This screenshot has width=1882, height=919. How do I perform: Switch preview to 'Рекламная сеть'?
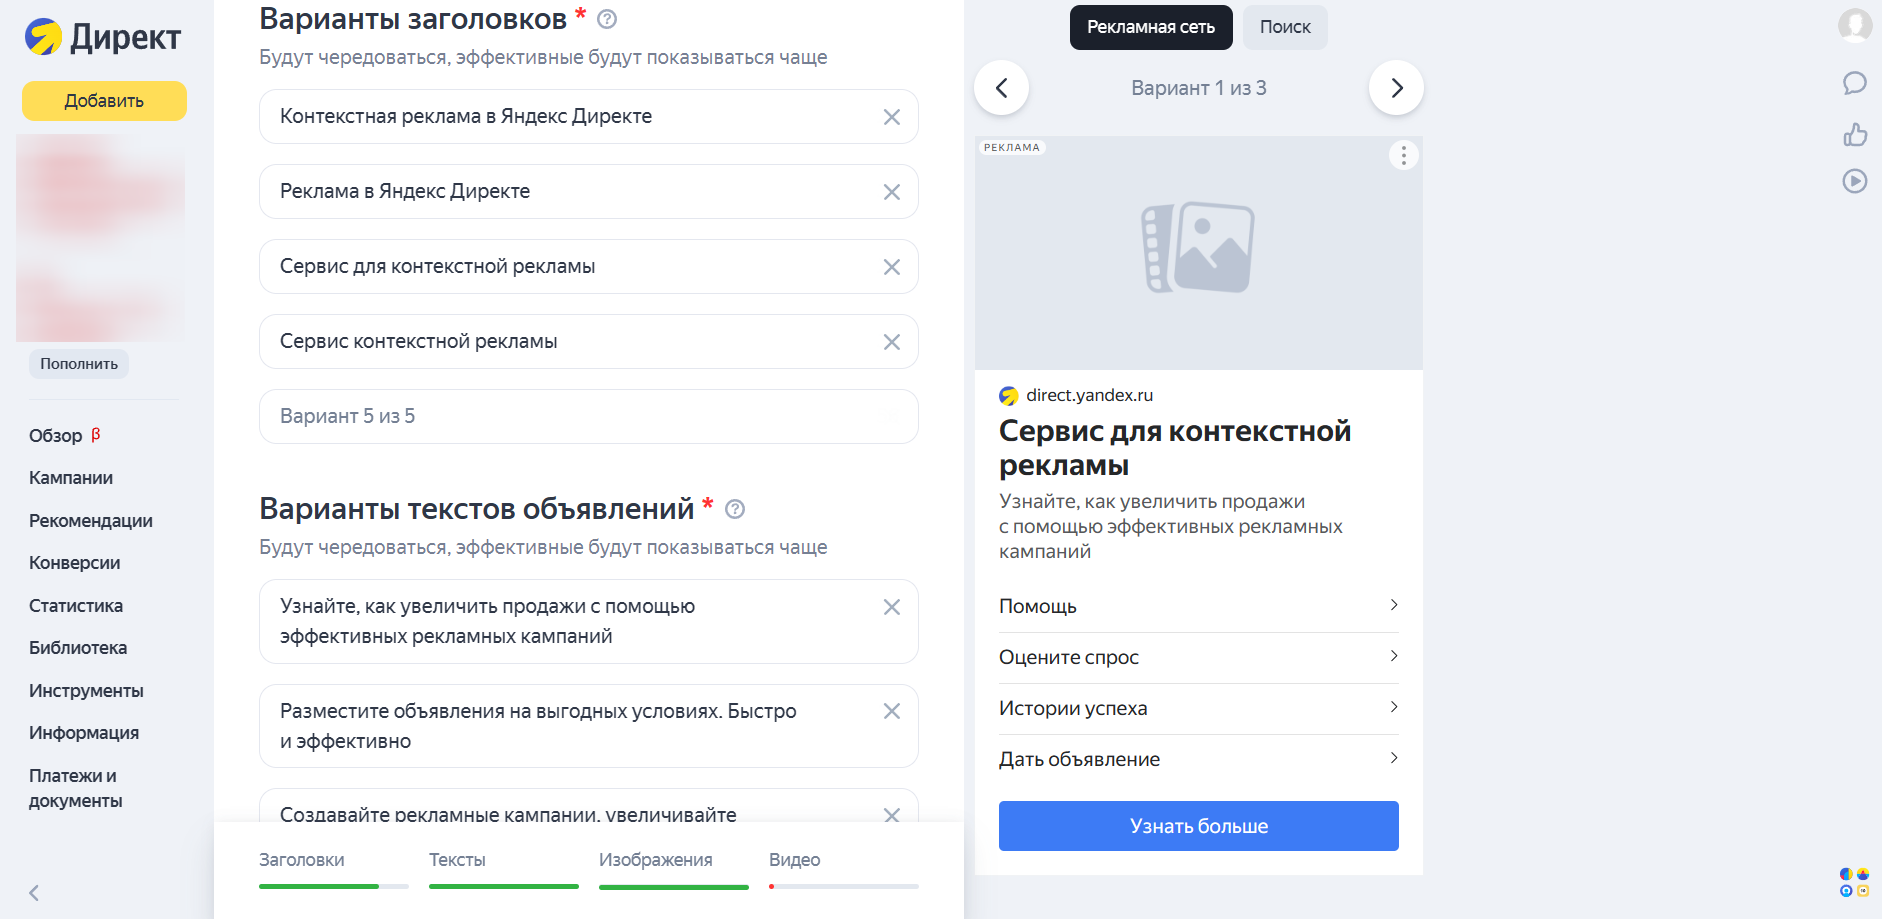[x=1151, y=27]
